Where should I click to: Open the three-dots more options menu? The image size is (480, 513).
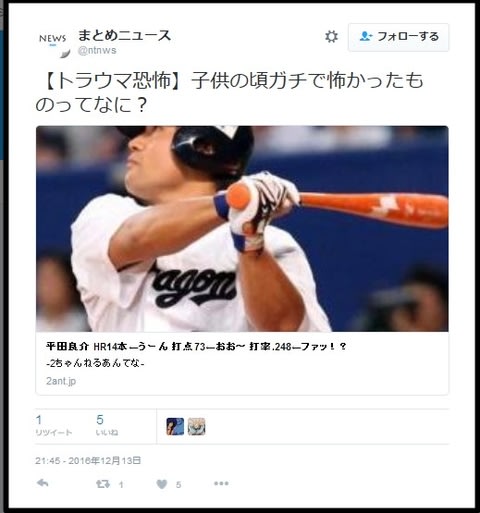tap(221, 483)
